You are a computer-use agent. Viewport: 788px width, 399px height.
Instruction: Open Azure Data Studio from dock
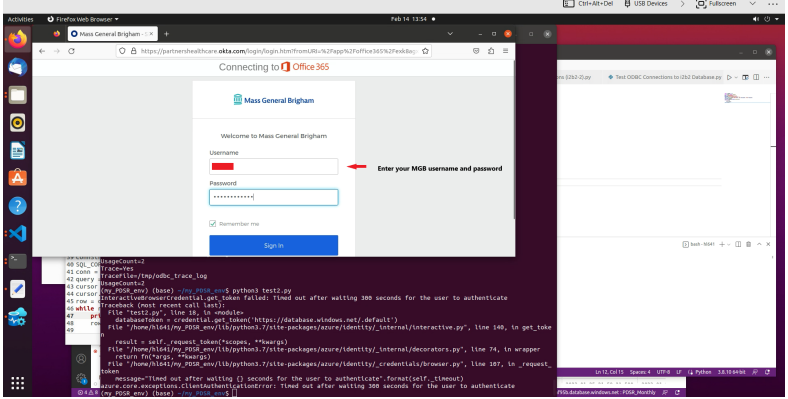pos(18,317)
